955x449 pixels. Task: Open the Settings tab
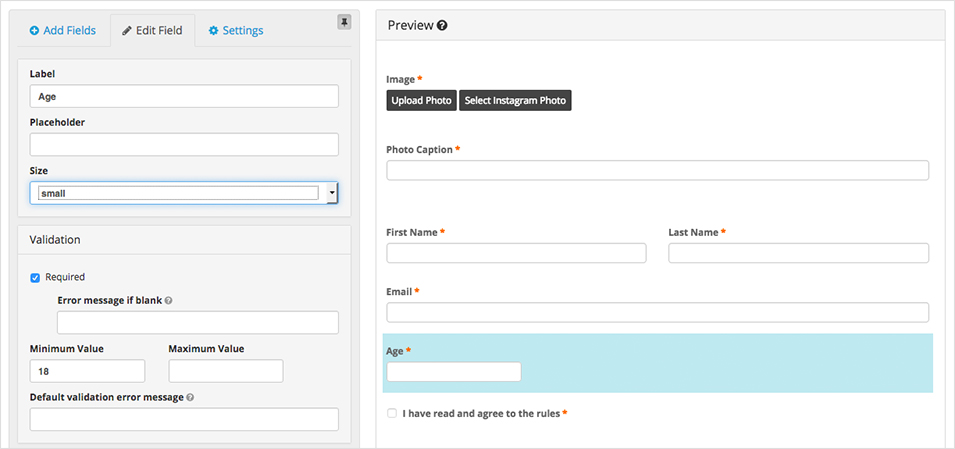(236, 30)
